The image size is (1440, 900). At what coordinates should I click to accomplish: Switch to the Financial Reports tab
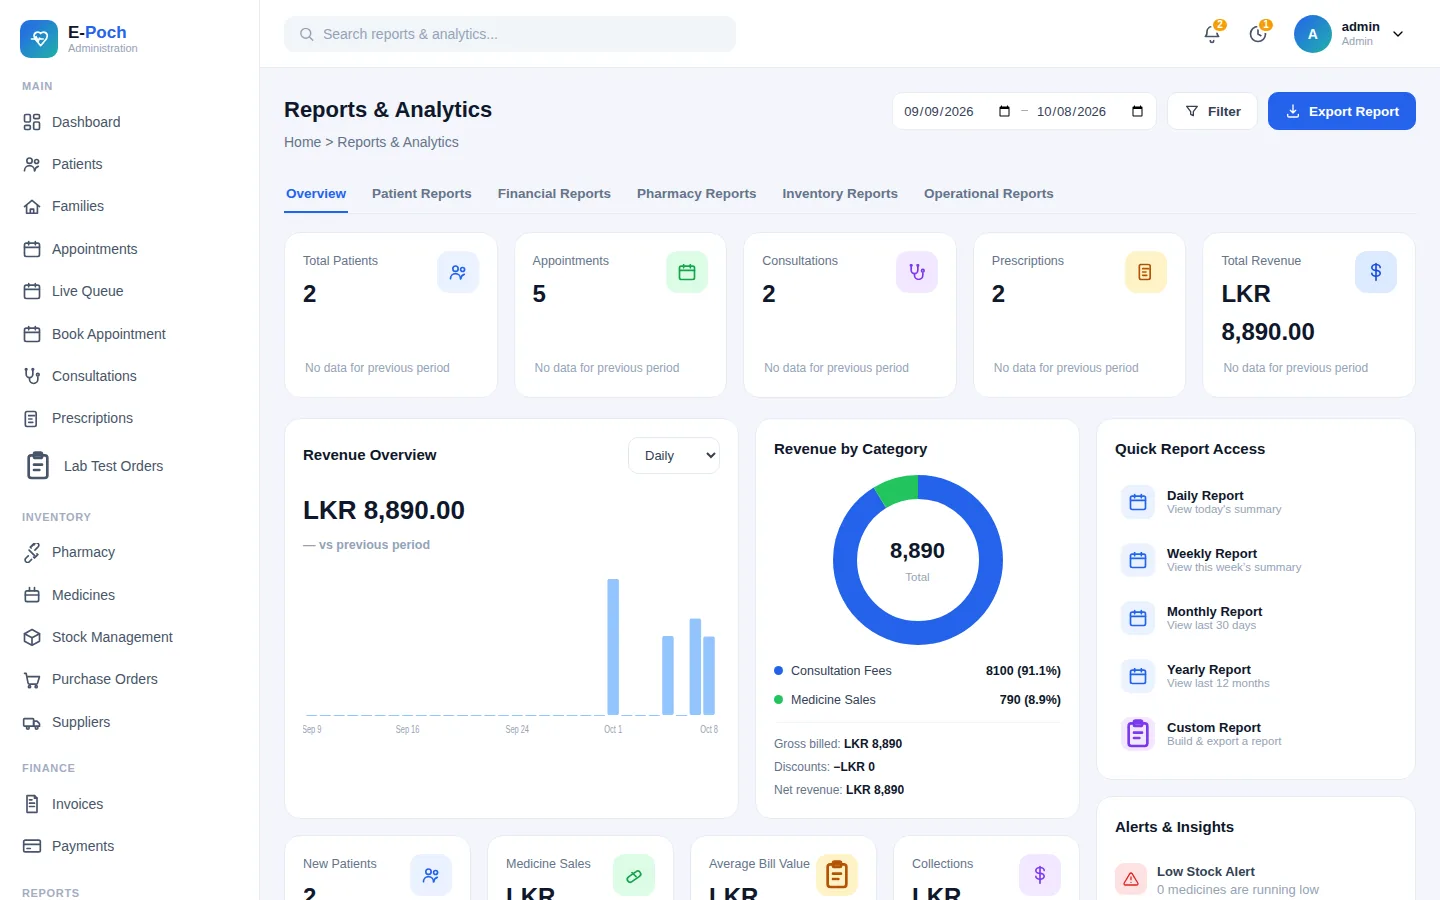click(554, 194)
